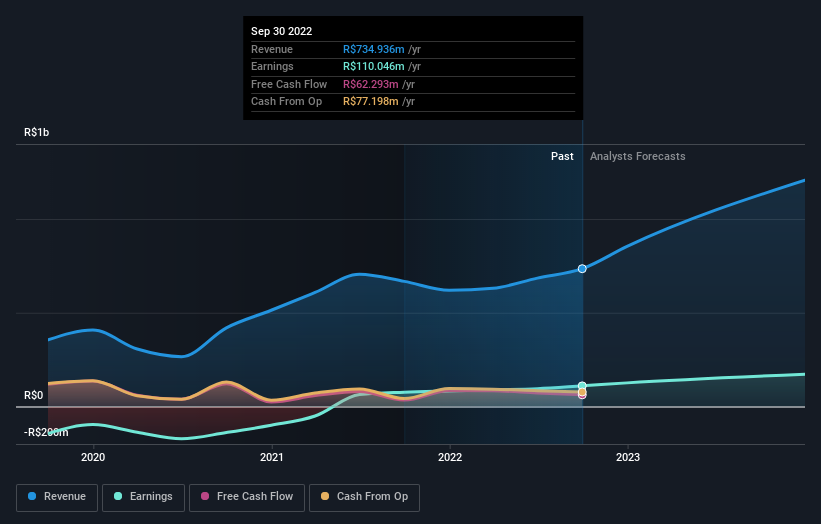Toggle the Cash From Op legend button
The width and height of the screenshot is (821, 524).
coord(364,497)
